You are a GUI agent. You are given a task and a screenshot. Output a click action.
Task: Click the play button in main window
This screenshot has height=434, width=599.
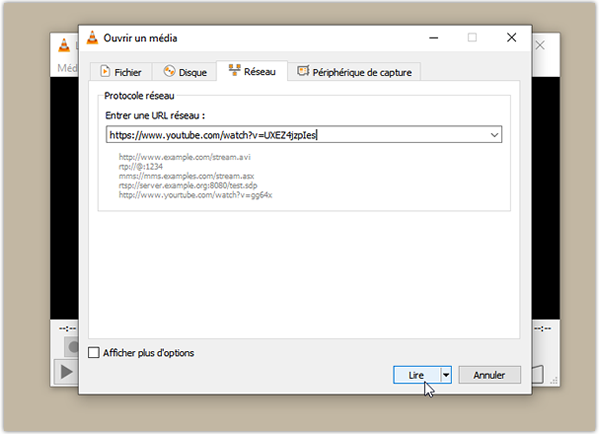tap(66, 372)
